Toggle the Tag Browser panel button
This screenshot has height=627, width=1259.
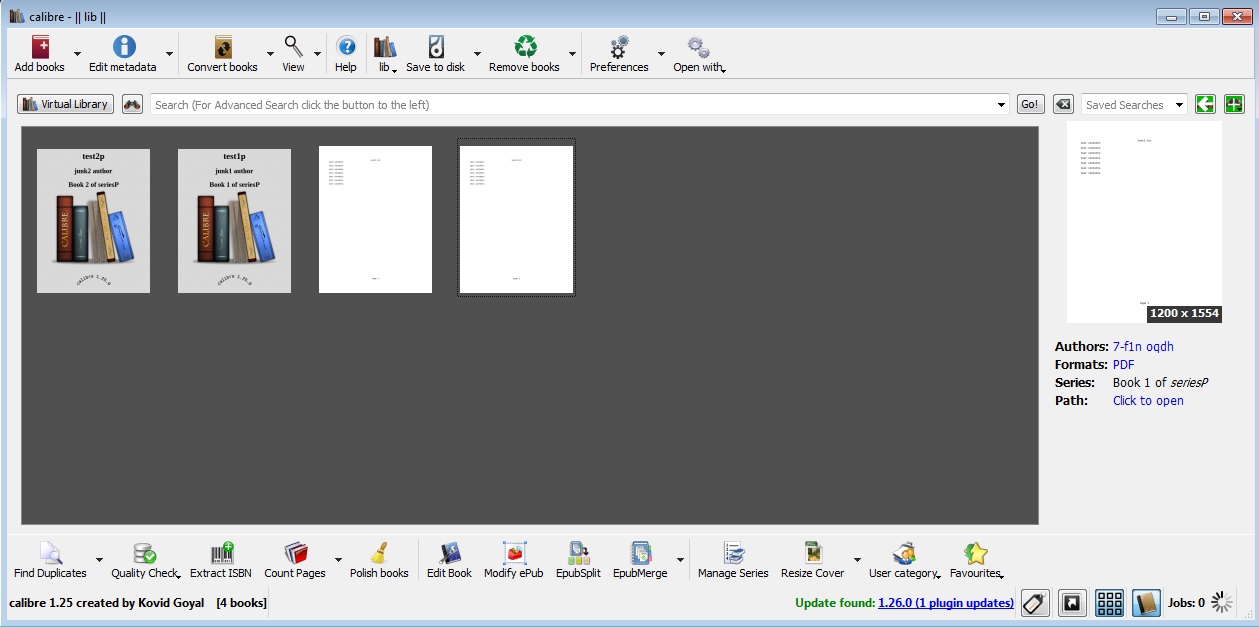click(x=1035, y=603)
